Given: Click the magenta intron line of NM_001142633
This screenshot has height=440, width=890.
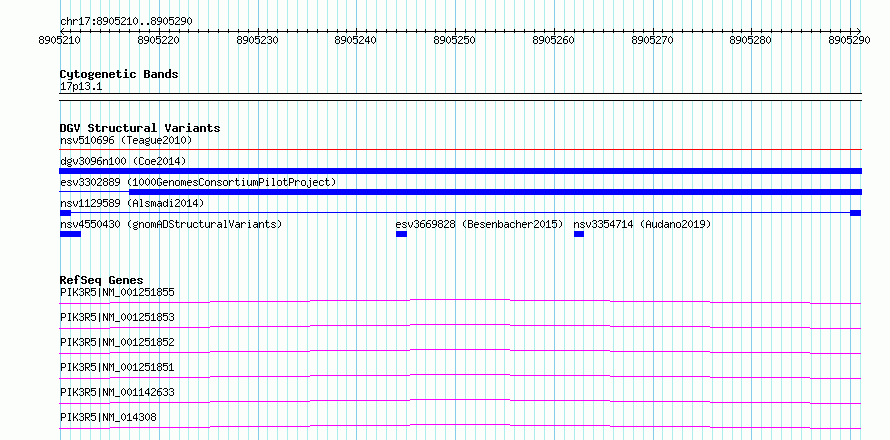Looking at the screenshot, I should 461,399.
